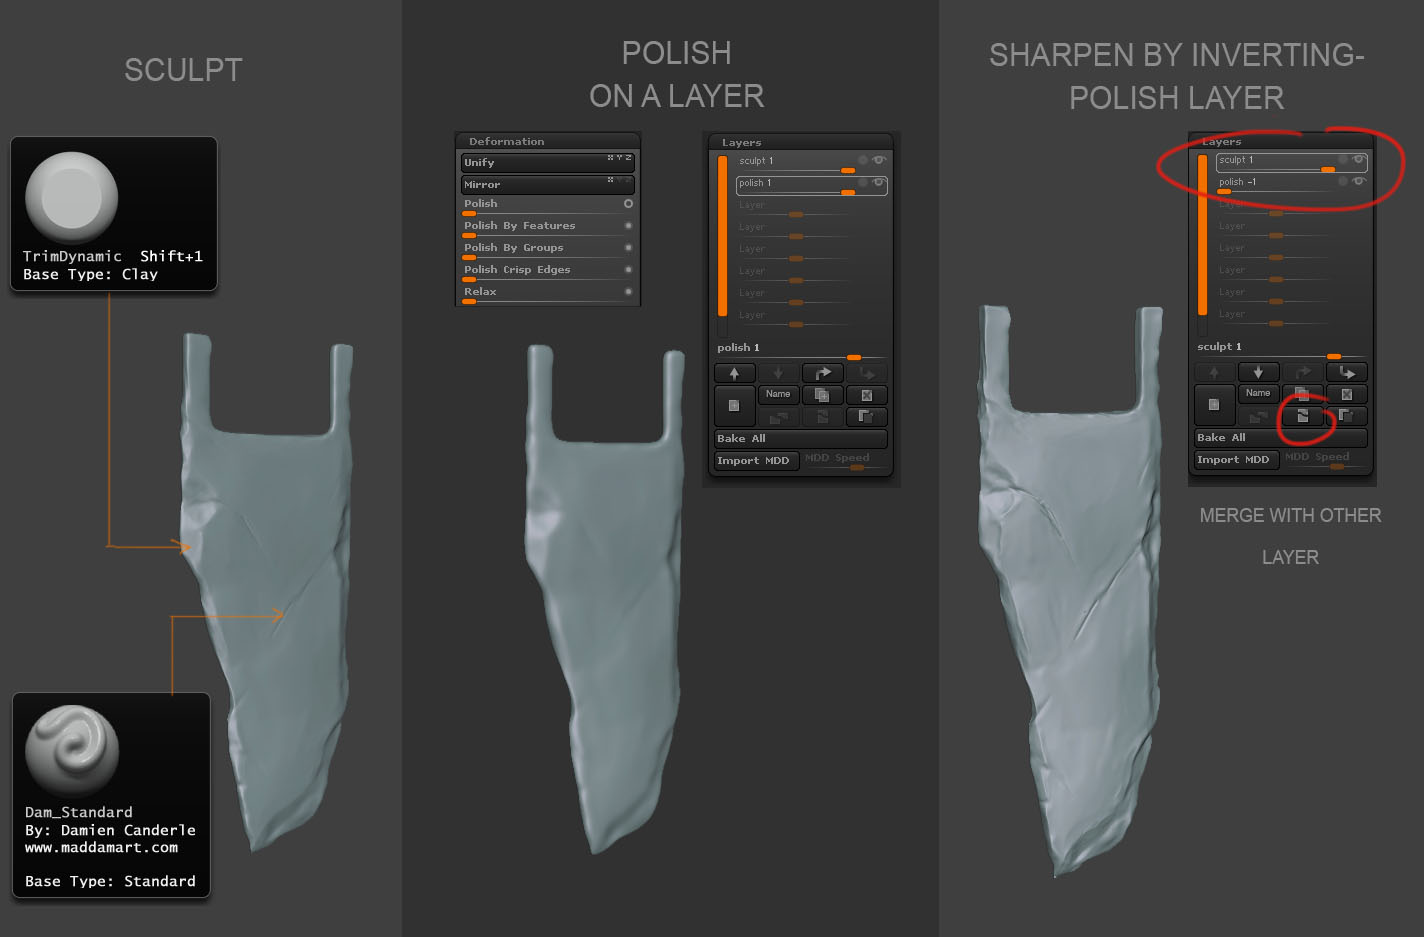This screenshot has width=1424, height=937.
Task: Hide the polish -1 layer with its eye
Action: [x=1358, y=181]
